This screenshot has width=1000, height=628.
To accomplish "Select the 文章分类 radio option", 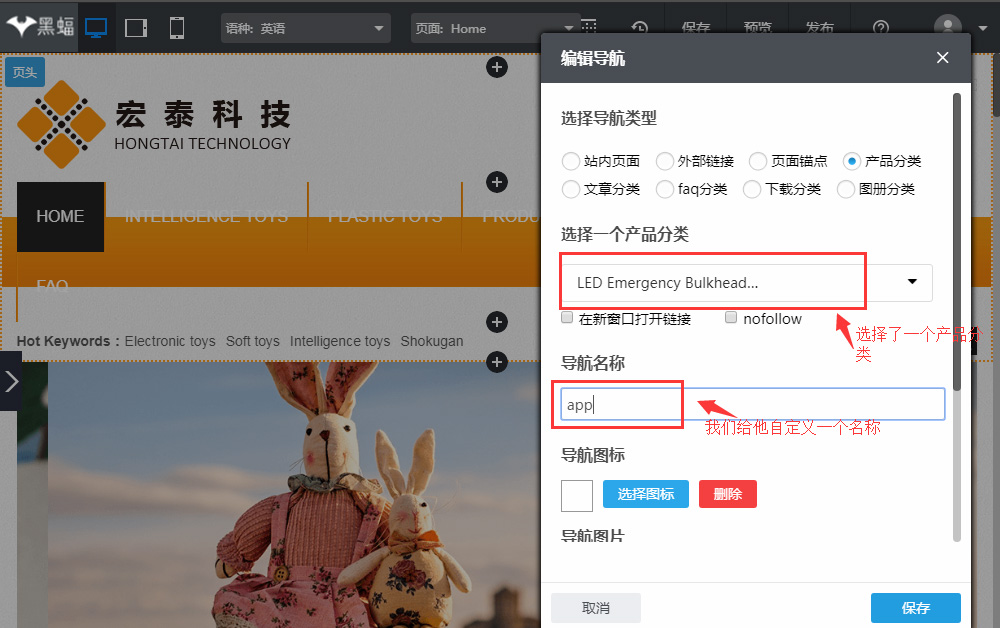I will 571,189.
